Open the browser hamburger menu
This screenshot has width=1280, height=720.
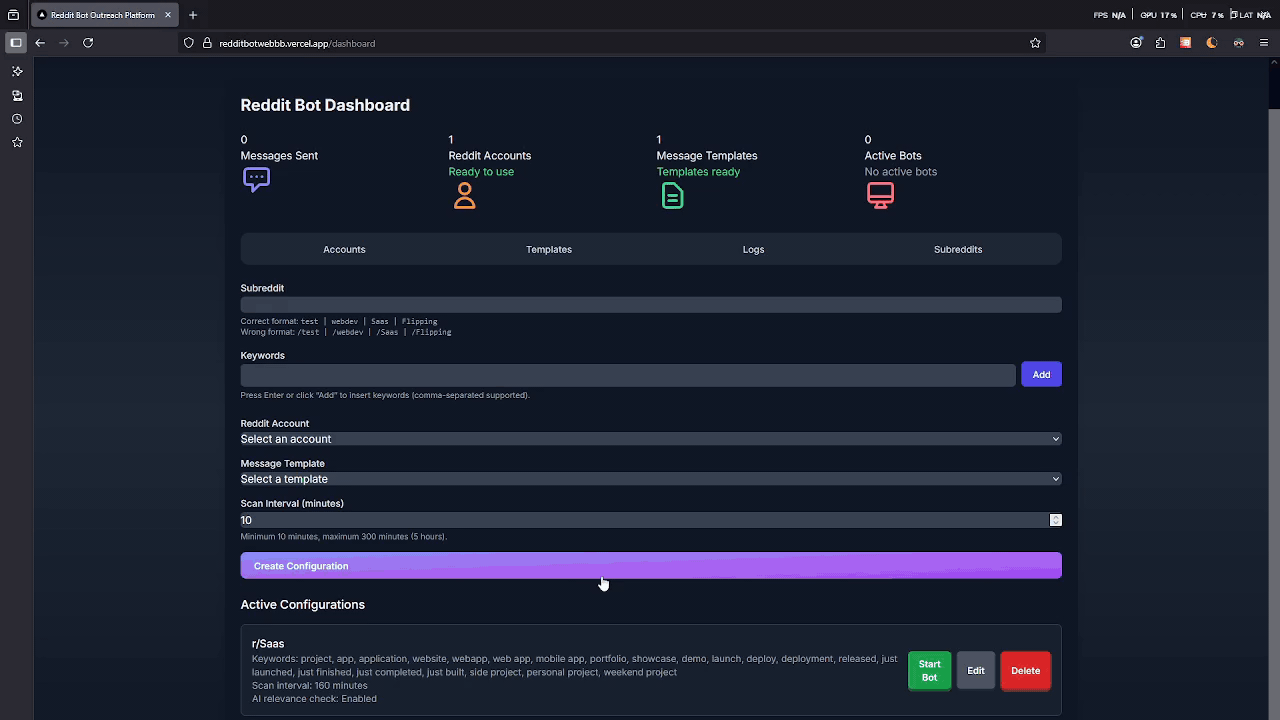click(1263, 43)
